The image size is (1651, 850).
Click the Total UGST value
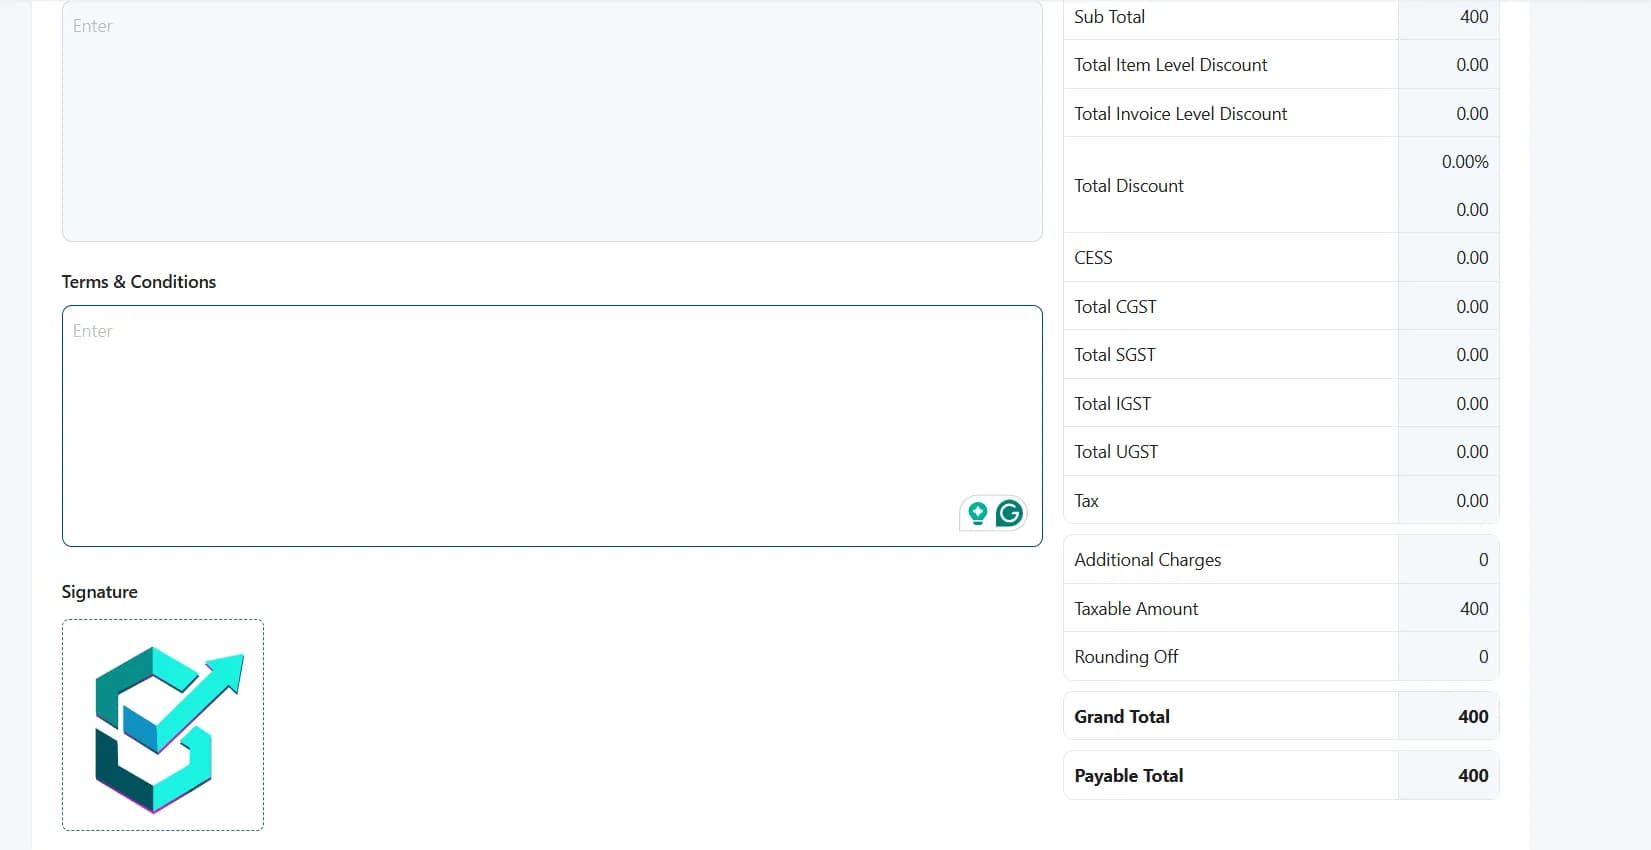1472,452
